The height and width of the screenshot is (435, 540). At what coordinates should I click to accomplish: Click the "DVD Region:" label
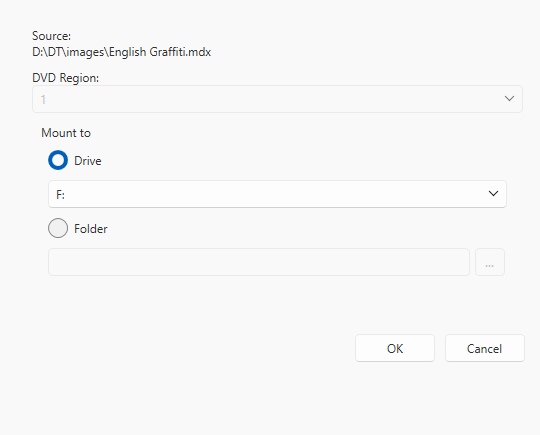(65, 78)
